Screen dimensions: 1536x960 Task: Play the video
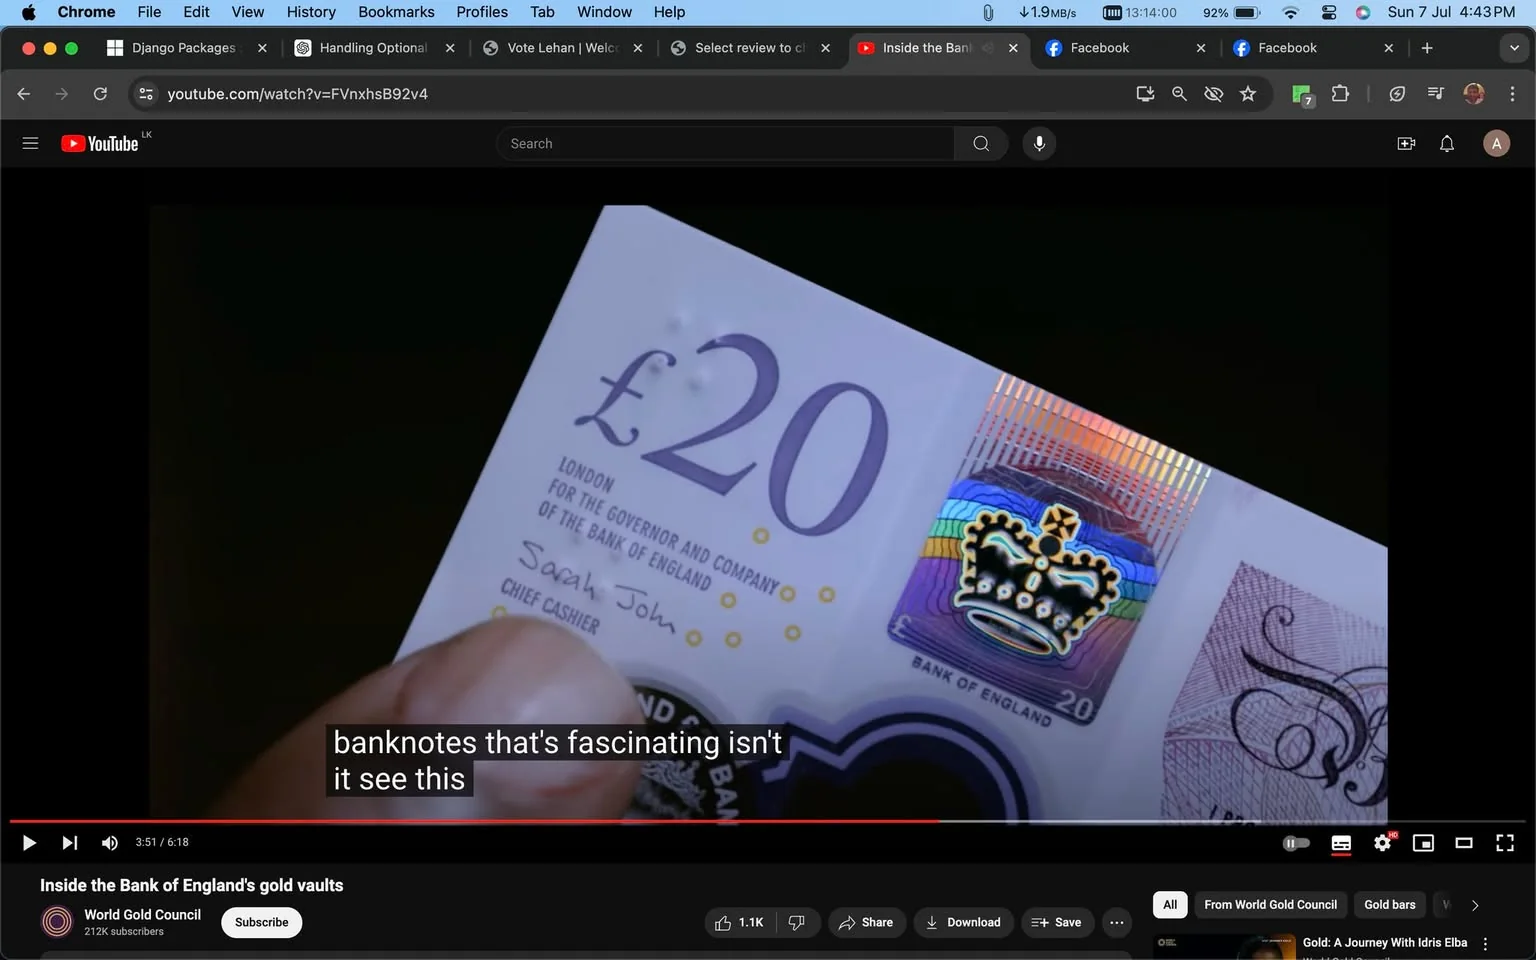coord(29,843)
